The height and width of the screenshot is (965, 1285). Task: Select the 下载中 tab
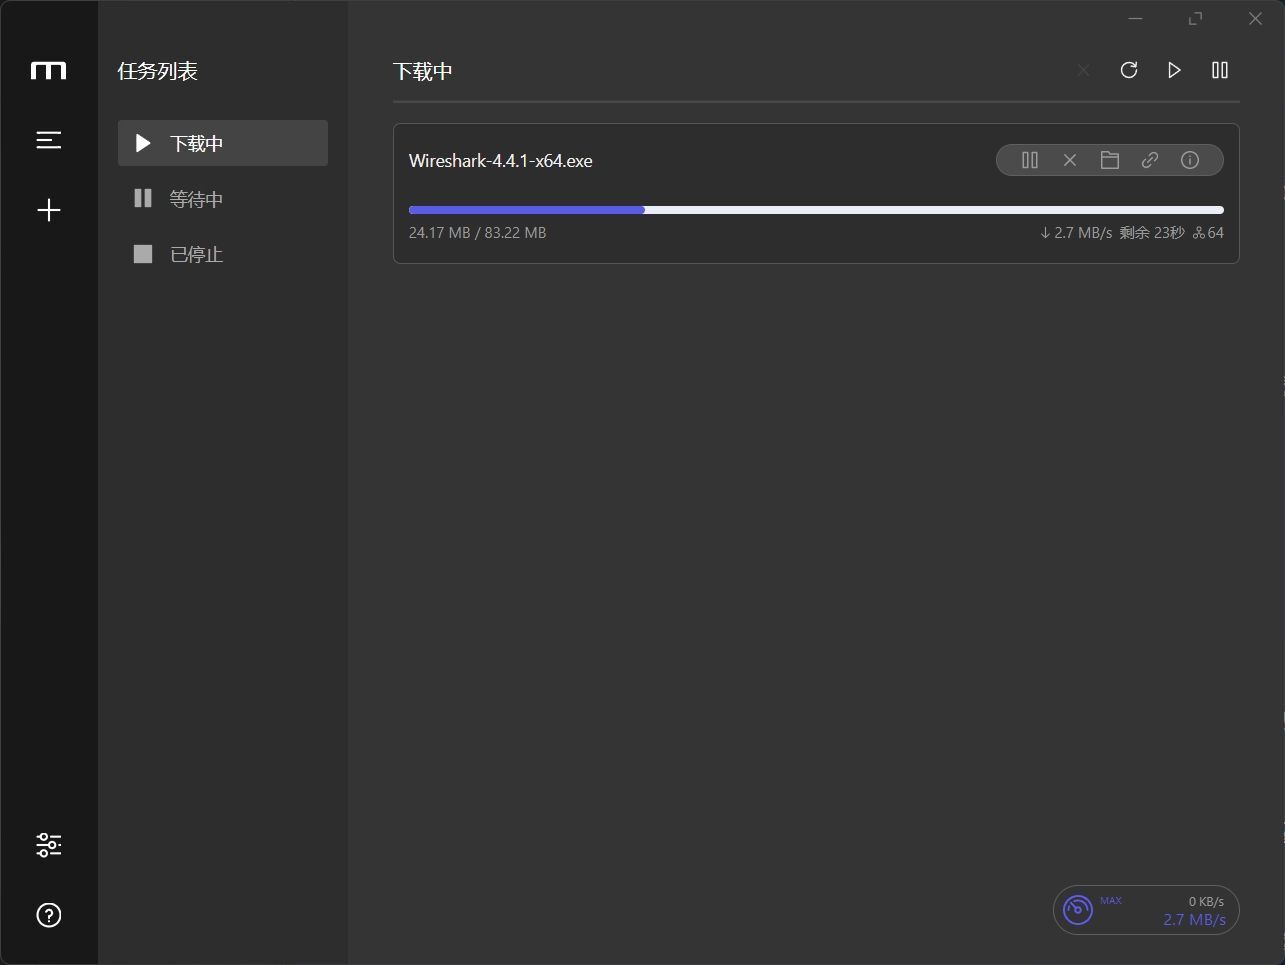pyautogui.click(x=222, y=143)
